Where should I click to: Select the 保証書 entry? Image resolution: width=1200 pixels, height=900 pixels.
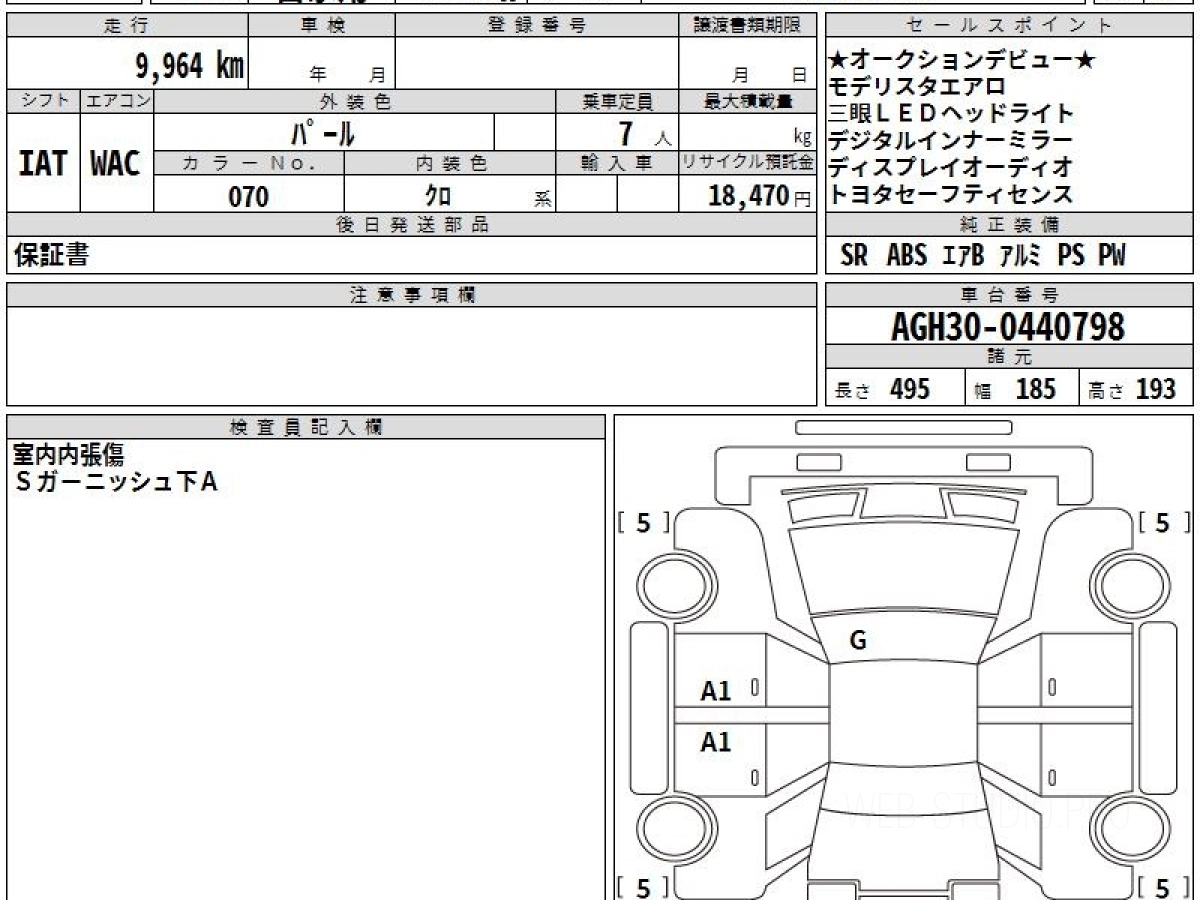(51, 255)
